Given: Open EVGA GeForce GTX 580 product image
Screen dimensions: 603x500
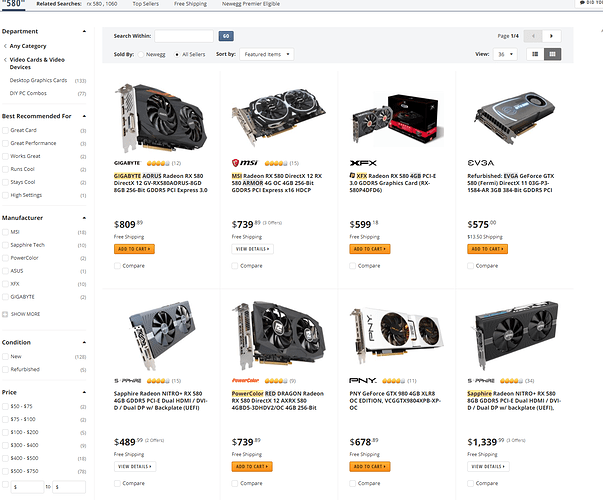Looking at the screenshot, I should [515, 117].
